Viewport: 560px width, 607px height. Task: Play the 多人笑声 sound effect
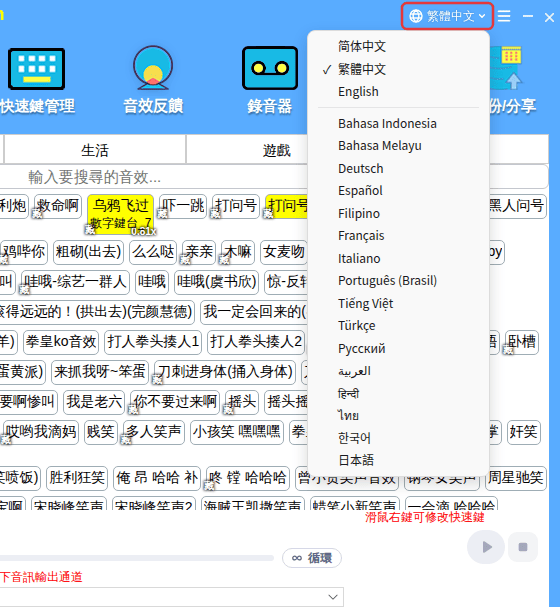pos(154,432)
